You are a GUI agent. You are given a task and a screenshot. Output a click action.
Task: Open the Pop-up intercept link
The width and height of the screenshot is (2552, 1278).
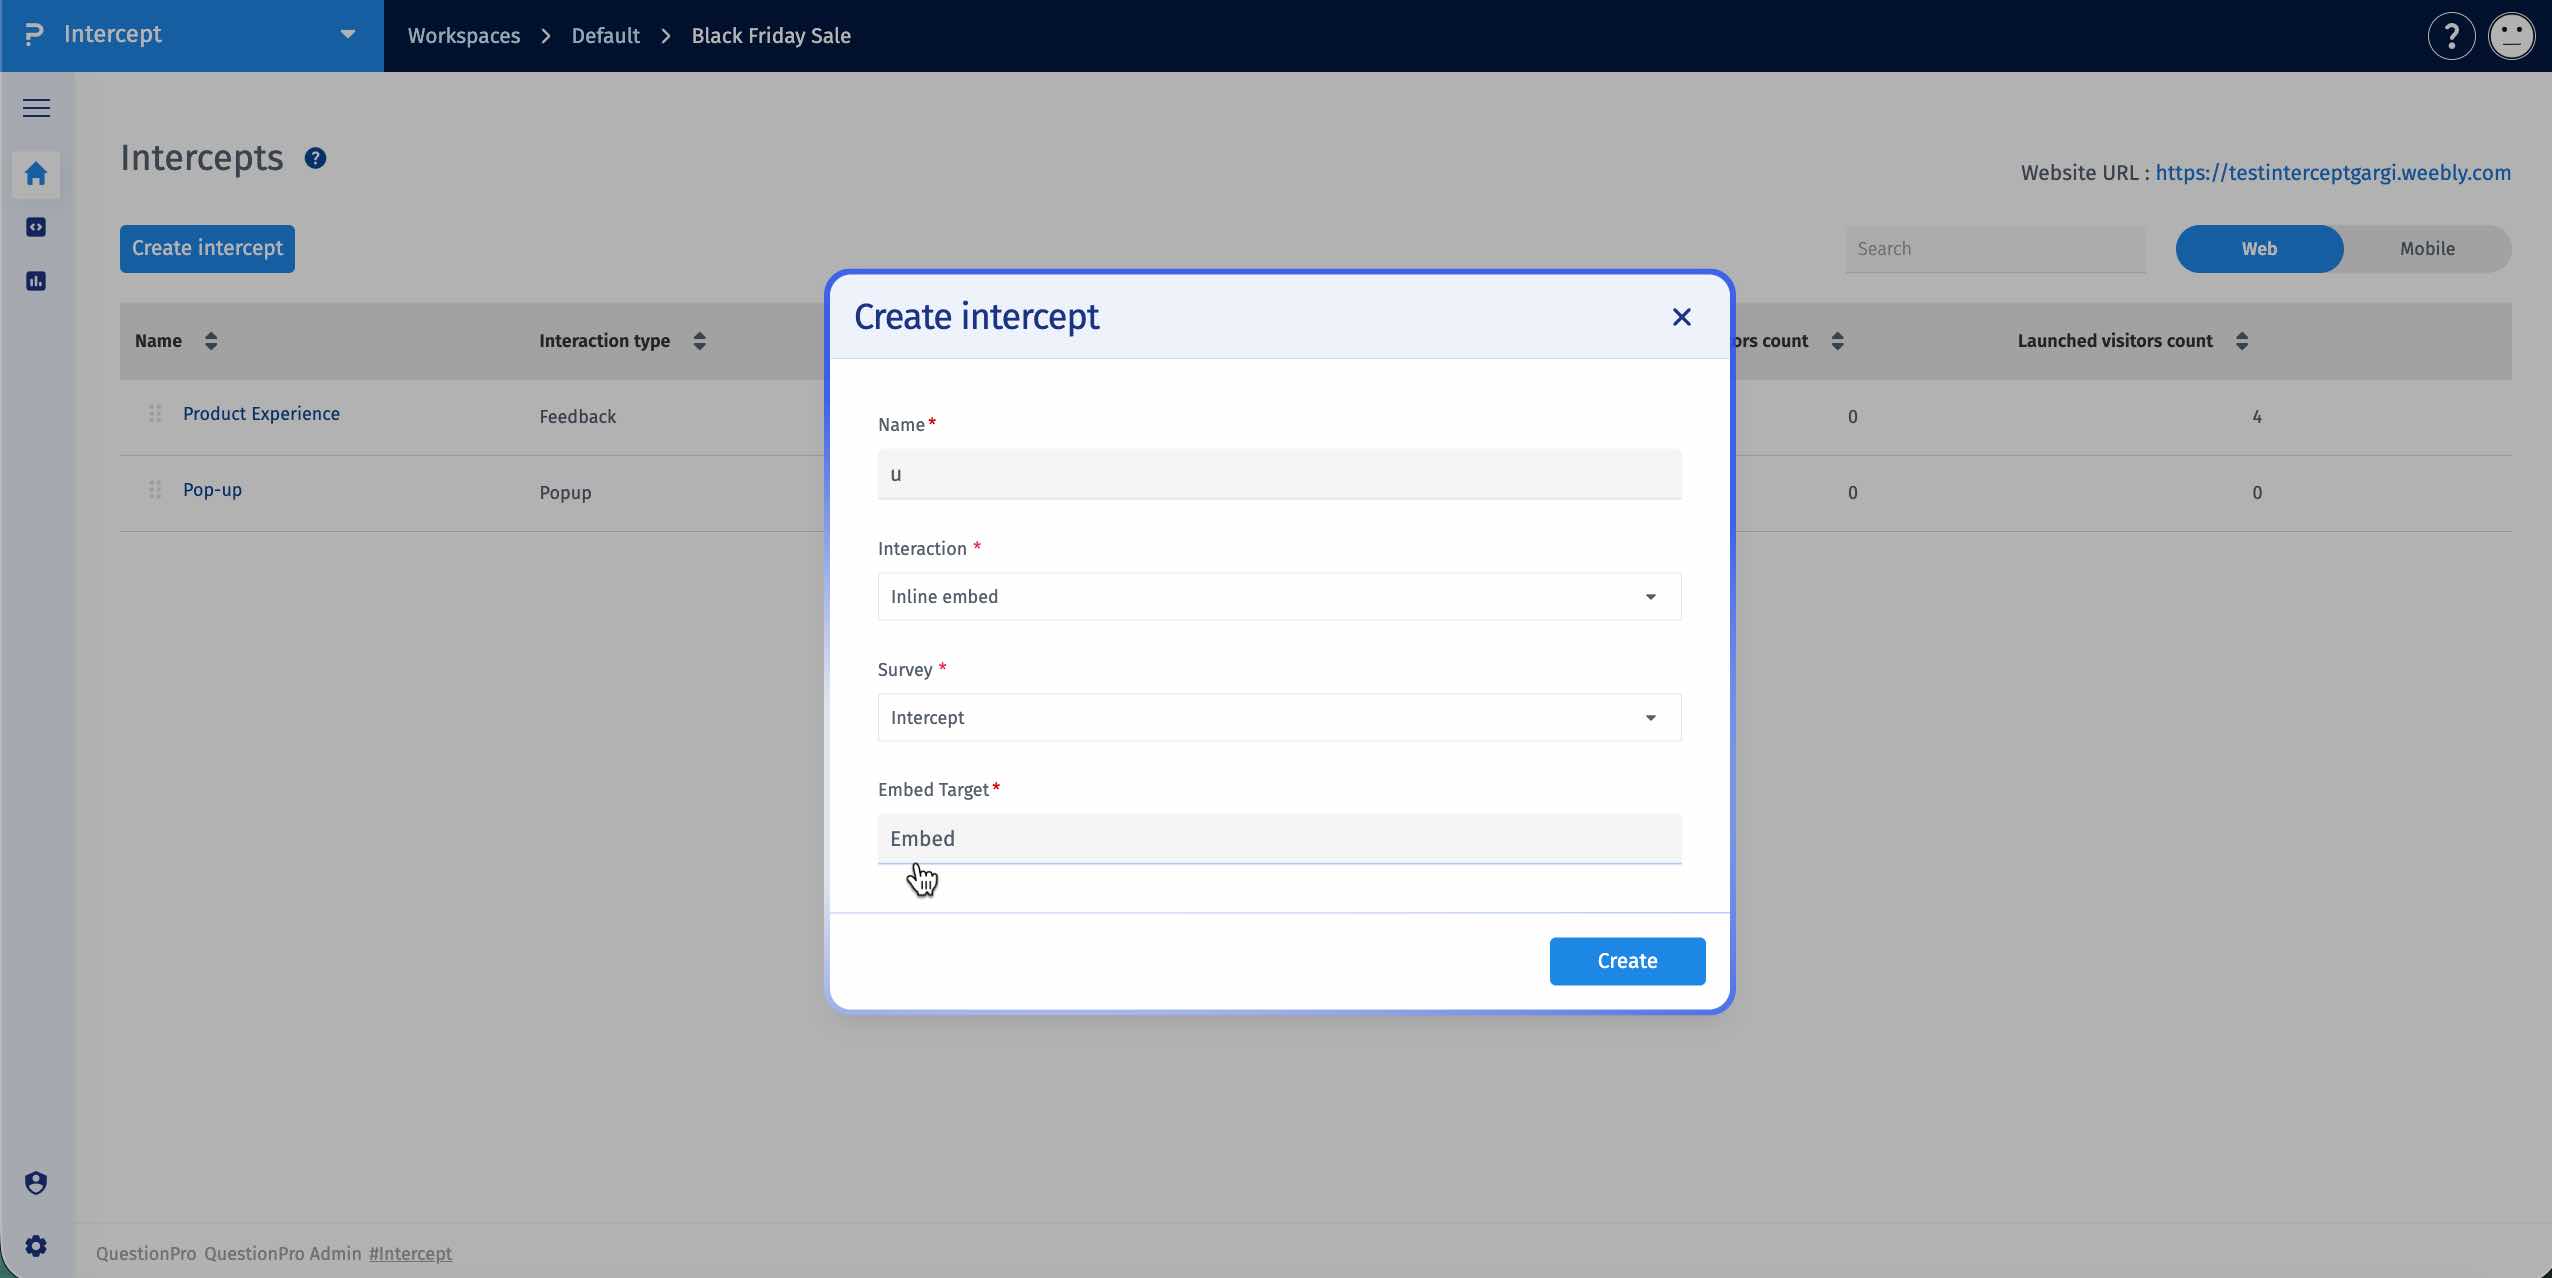coord(212,490)
